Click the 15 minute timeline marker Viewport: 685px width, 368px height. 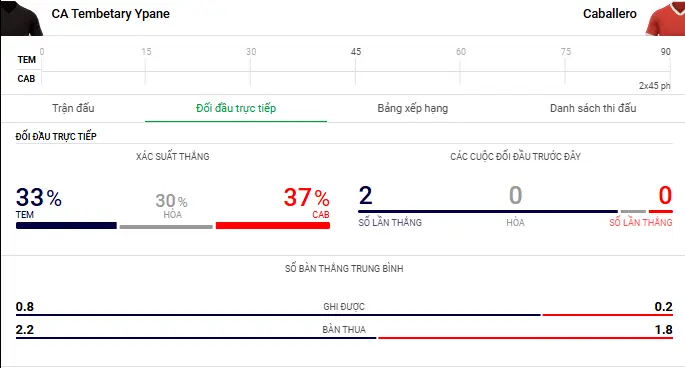(146, 52)
